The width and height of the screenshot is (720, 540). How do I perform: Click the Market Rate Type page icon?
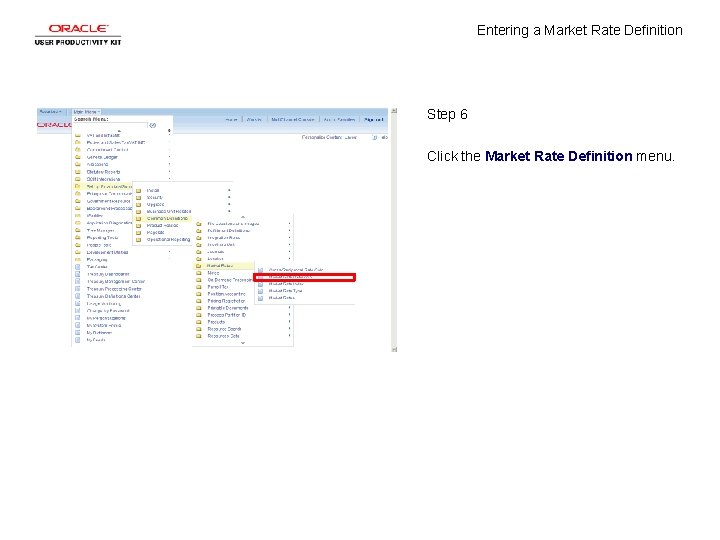coord(260,291)
